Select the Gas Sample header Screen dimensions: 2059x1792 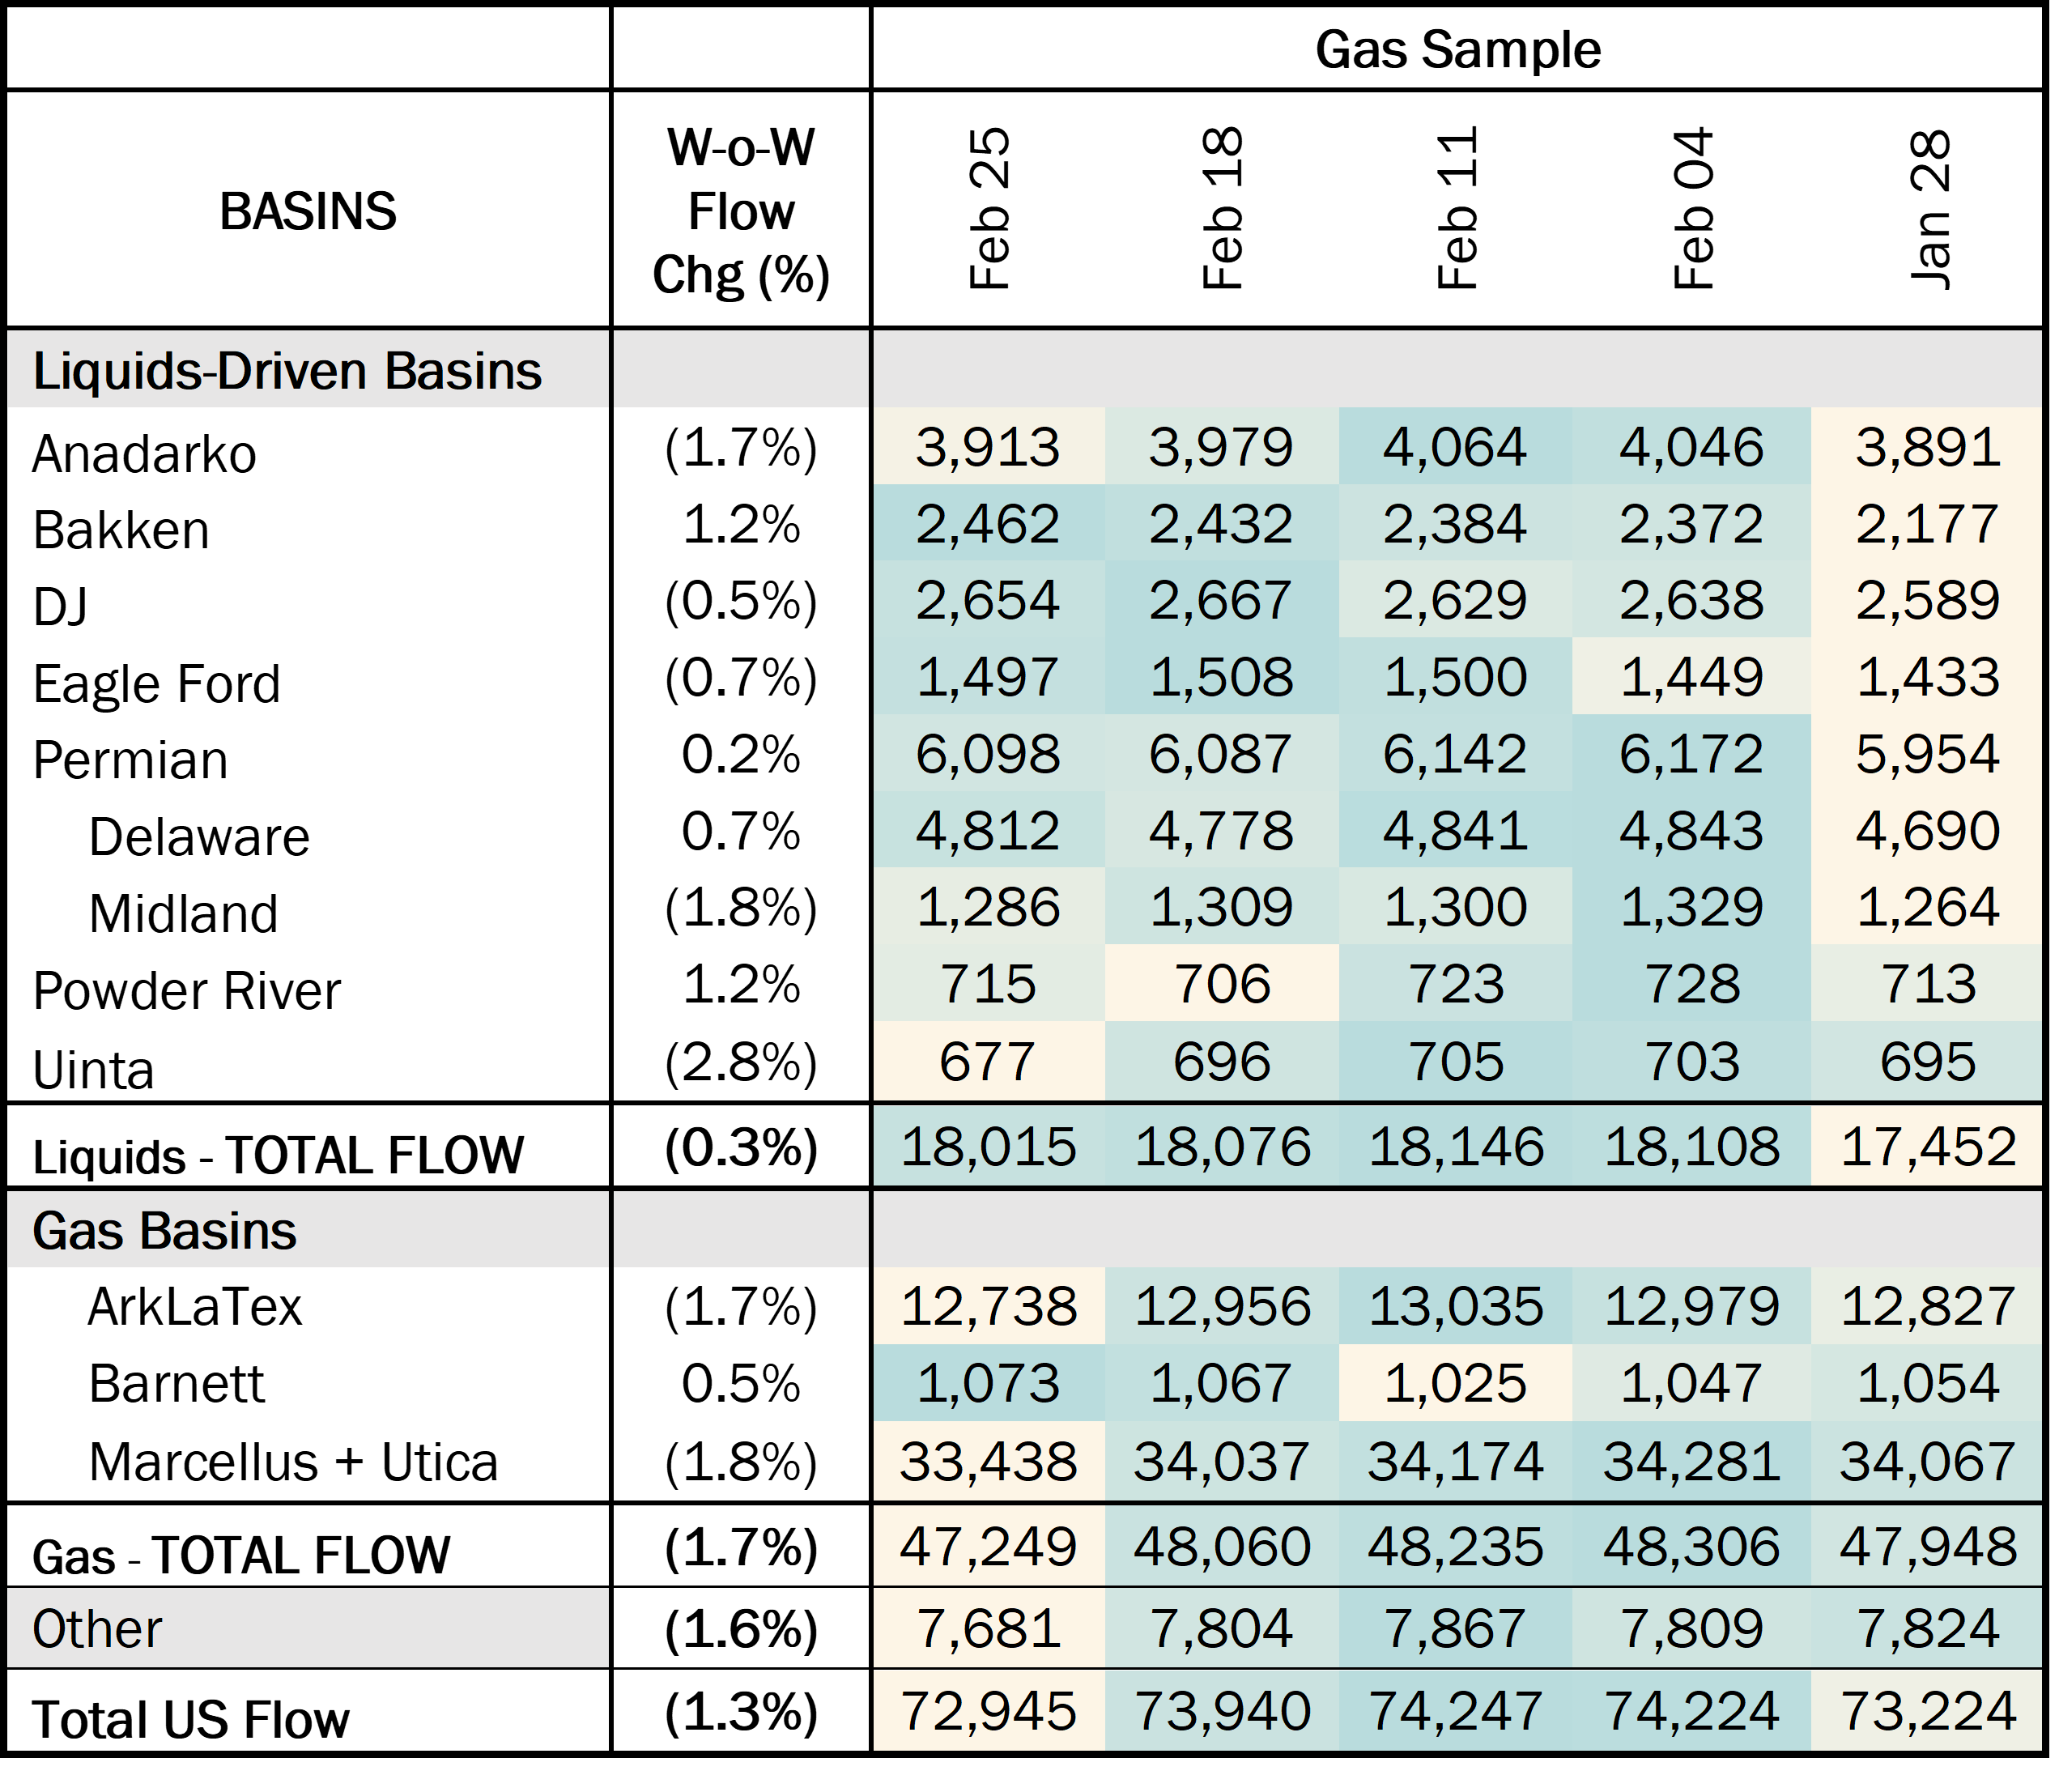tap(1457, 50)
